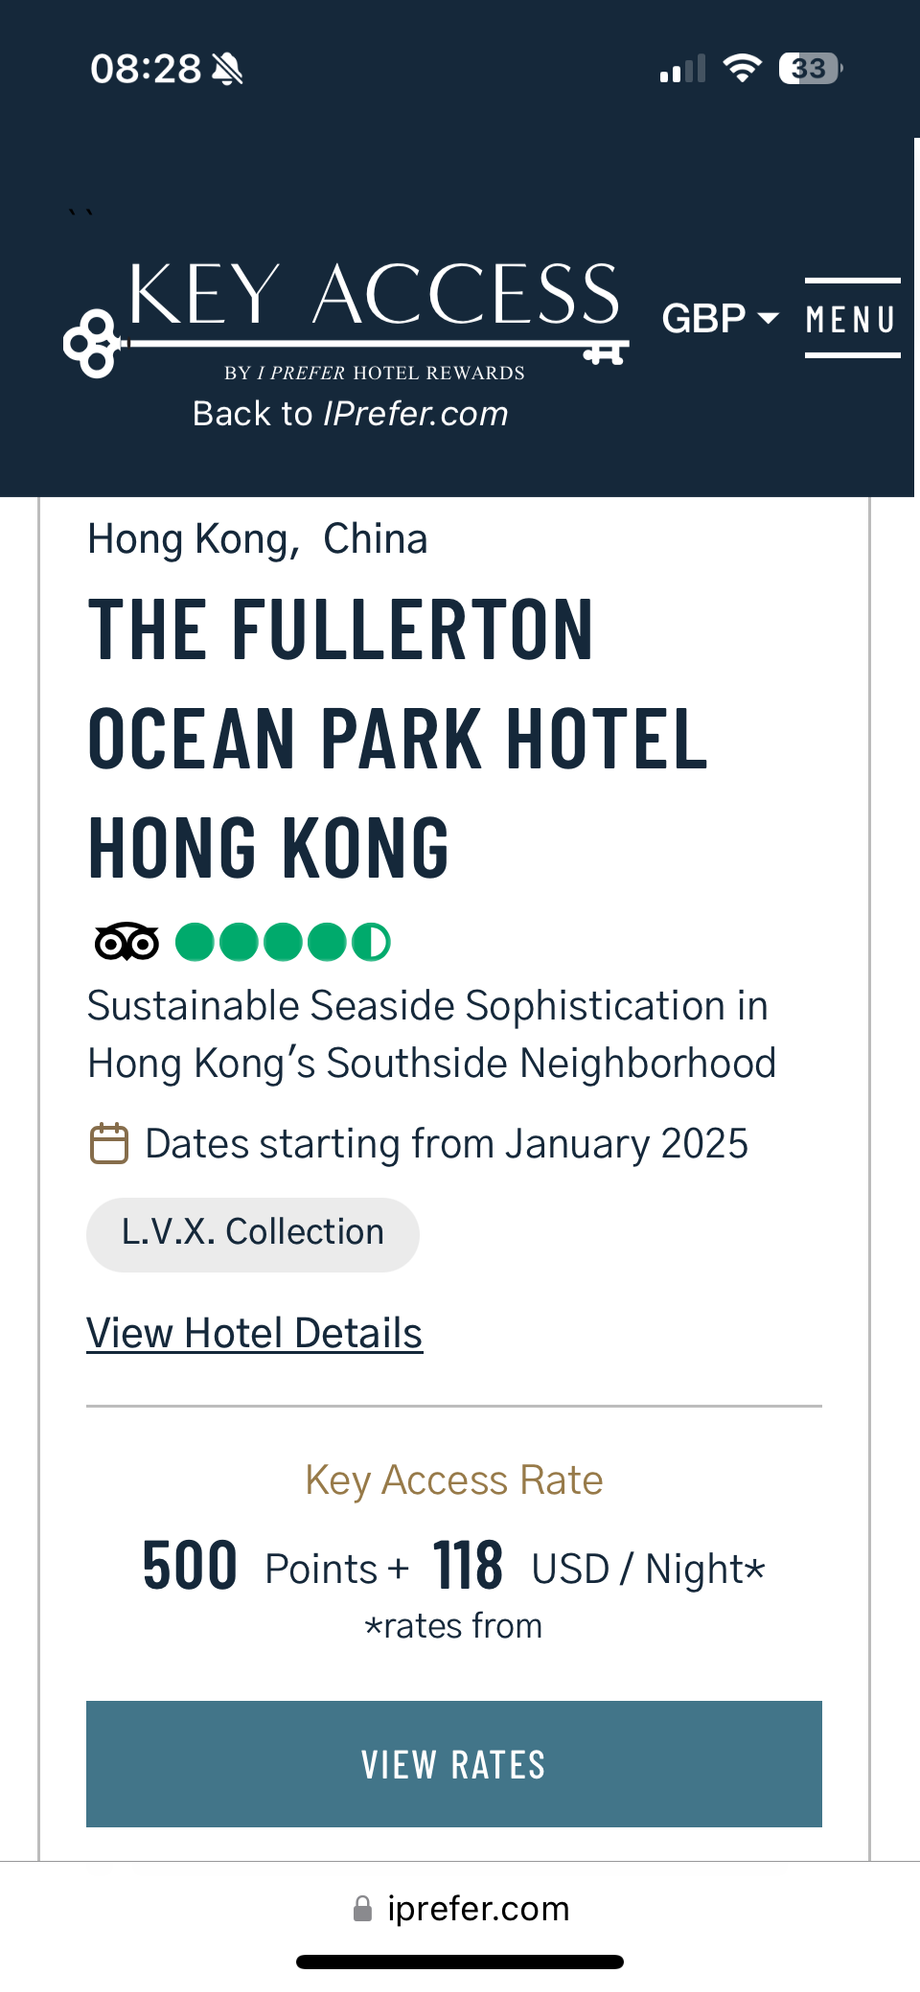Open View Hotel Details link
Viewport: 920px width, 1992px height.
(x=255, y=1333)
